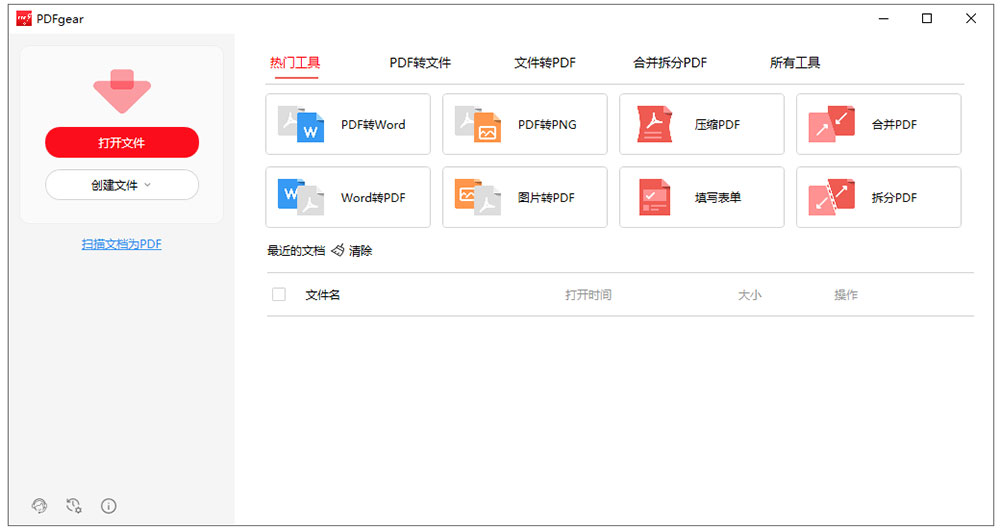Click the red 打开文件 button

click(x=122, y=142)
